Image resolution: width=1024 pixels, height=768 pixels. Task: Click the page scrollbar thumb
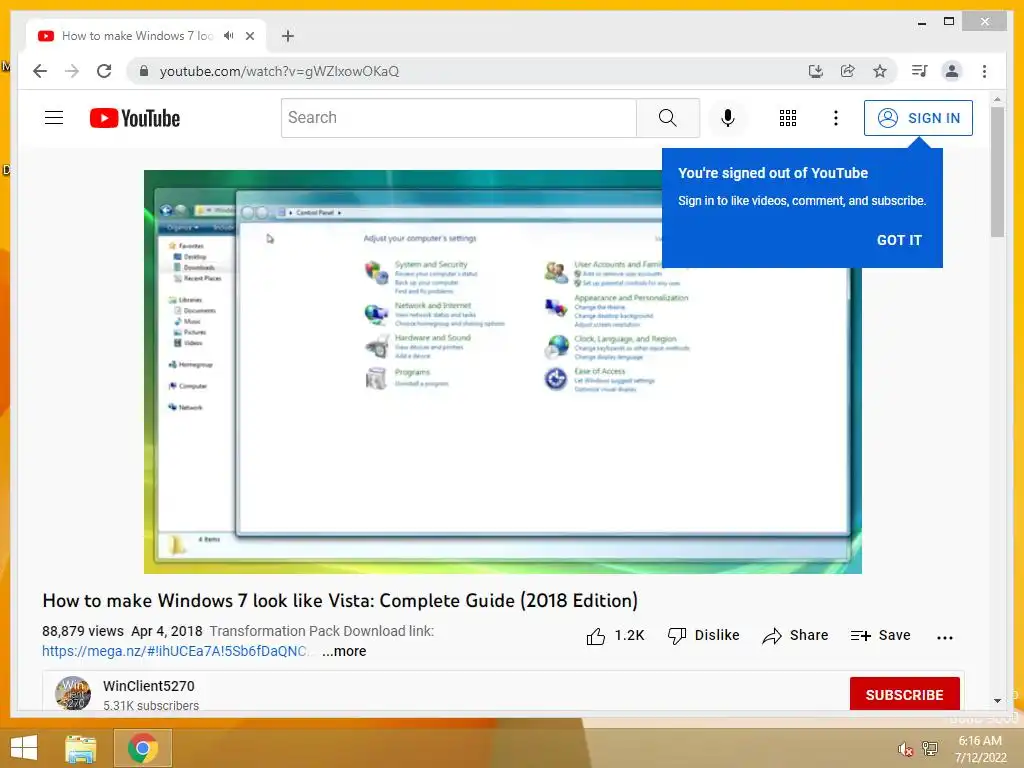coord(997,172)
